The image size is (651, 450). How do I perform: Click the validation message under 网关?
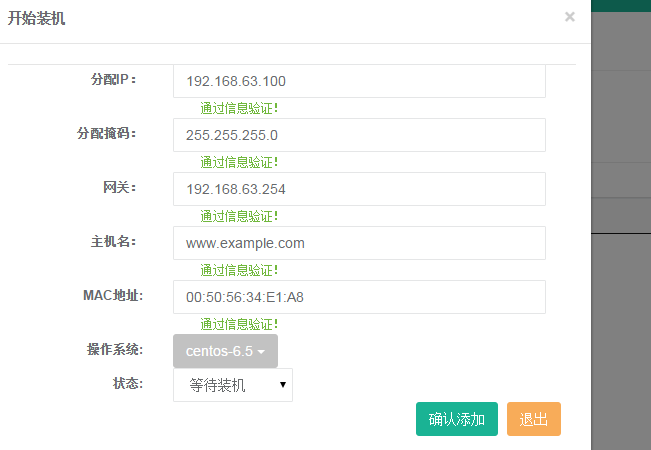coord(239,216)
